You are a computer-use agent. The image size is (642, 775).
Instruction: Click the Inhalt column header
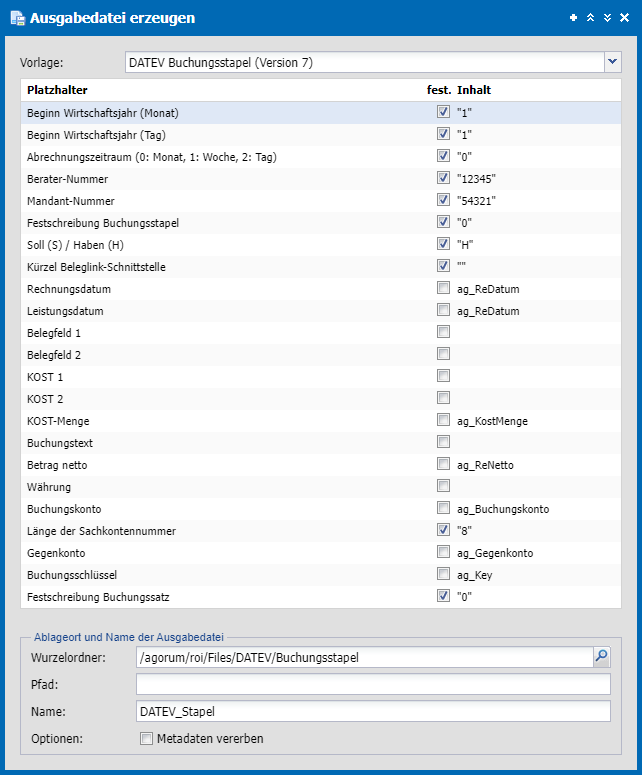(x=474, y=90)
